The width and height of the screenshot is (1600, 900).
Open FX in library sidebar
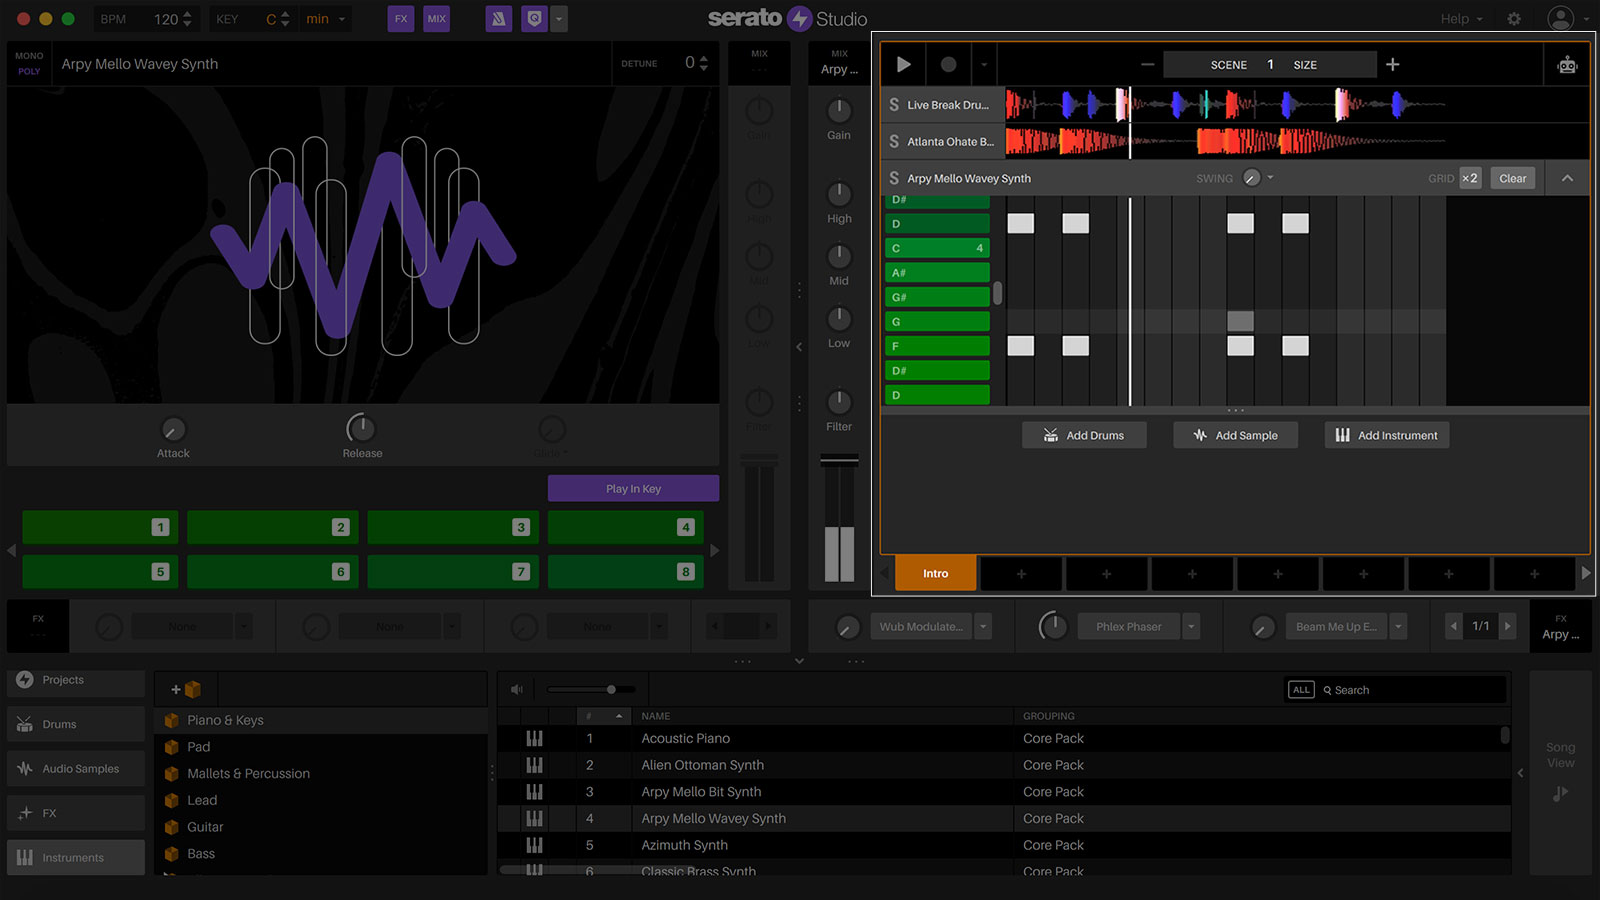coord(76,813)
